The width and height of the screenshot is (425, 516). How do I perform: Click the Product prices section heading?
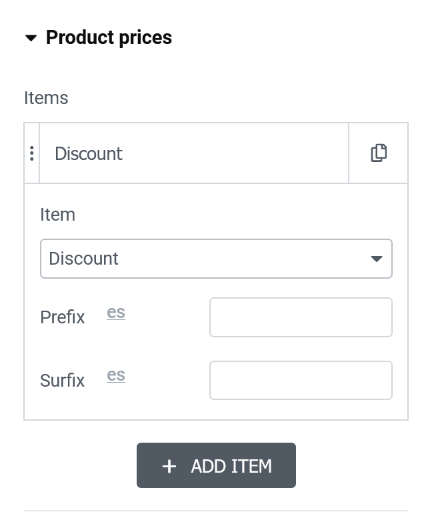(109, 37)
